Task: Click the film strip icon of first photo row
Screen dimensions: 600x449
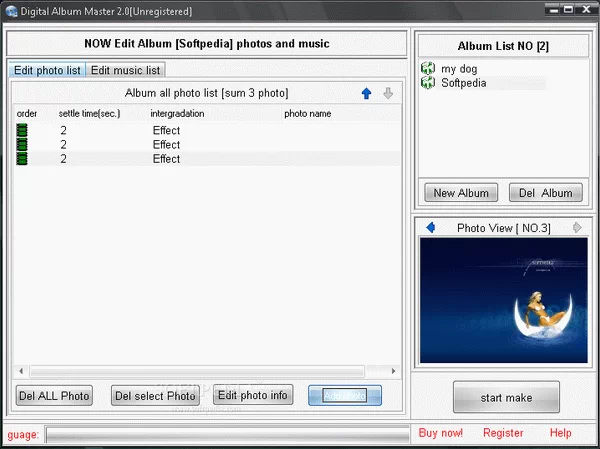Action: click(22, 130)
